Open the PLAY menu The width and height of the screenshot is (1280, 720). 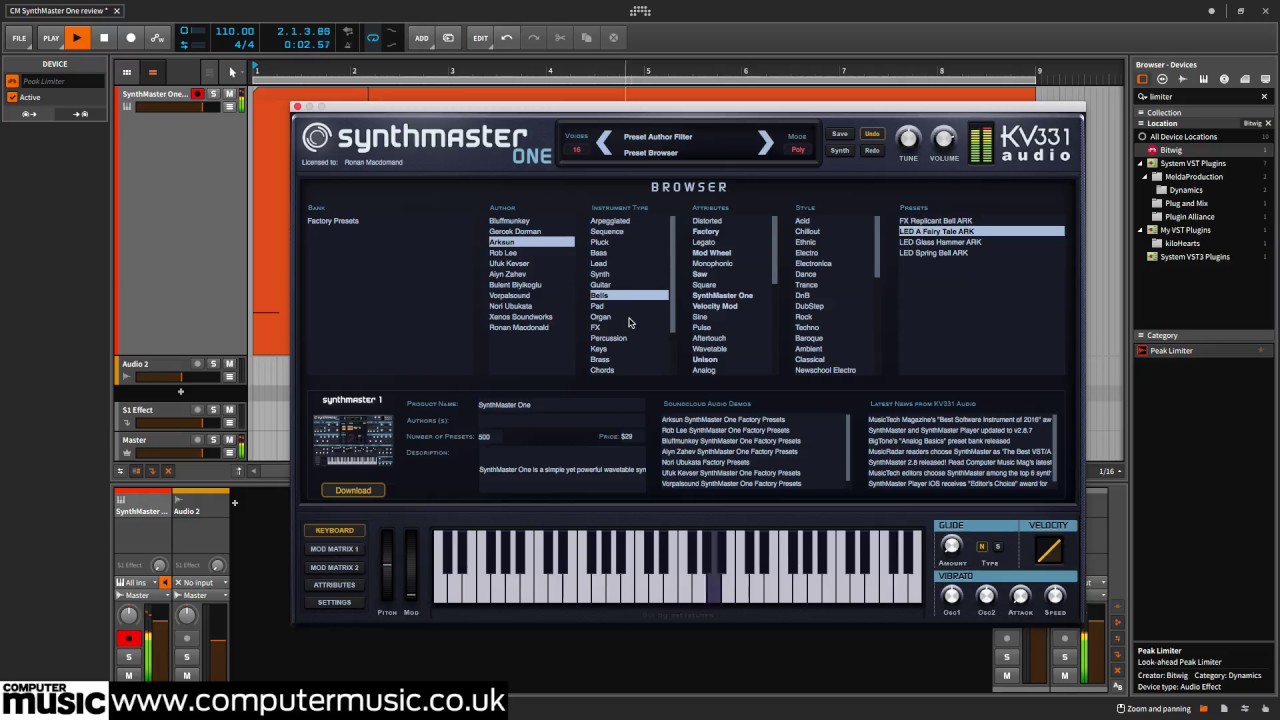point(51,38)
